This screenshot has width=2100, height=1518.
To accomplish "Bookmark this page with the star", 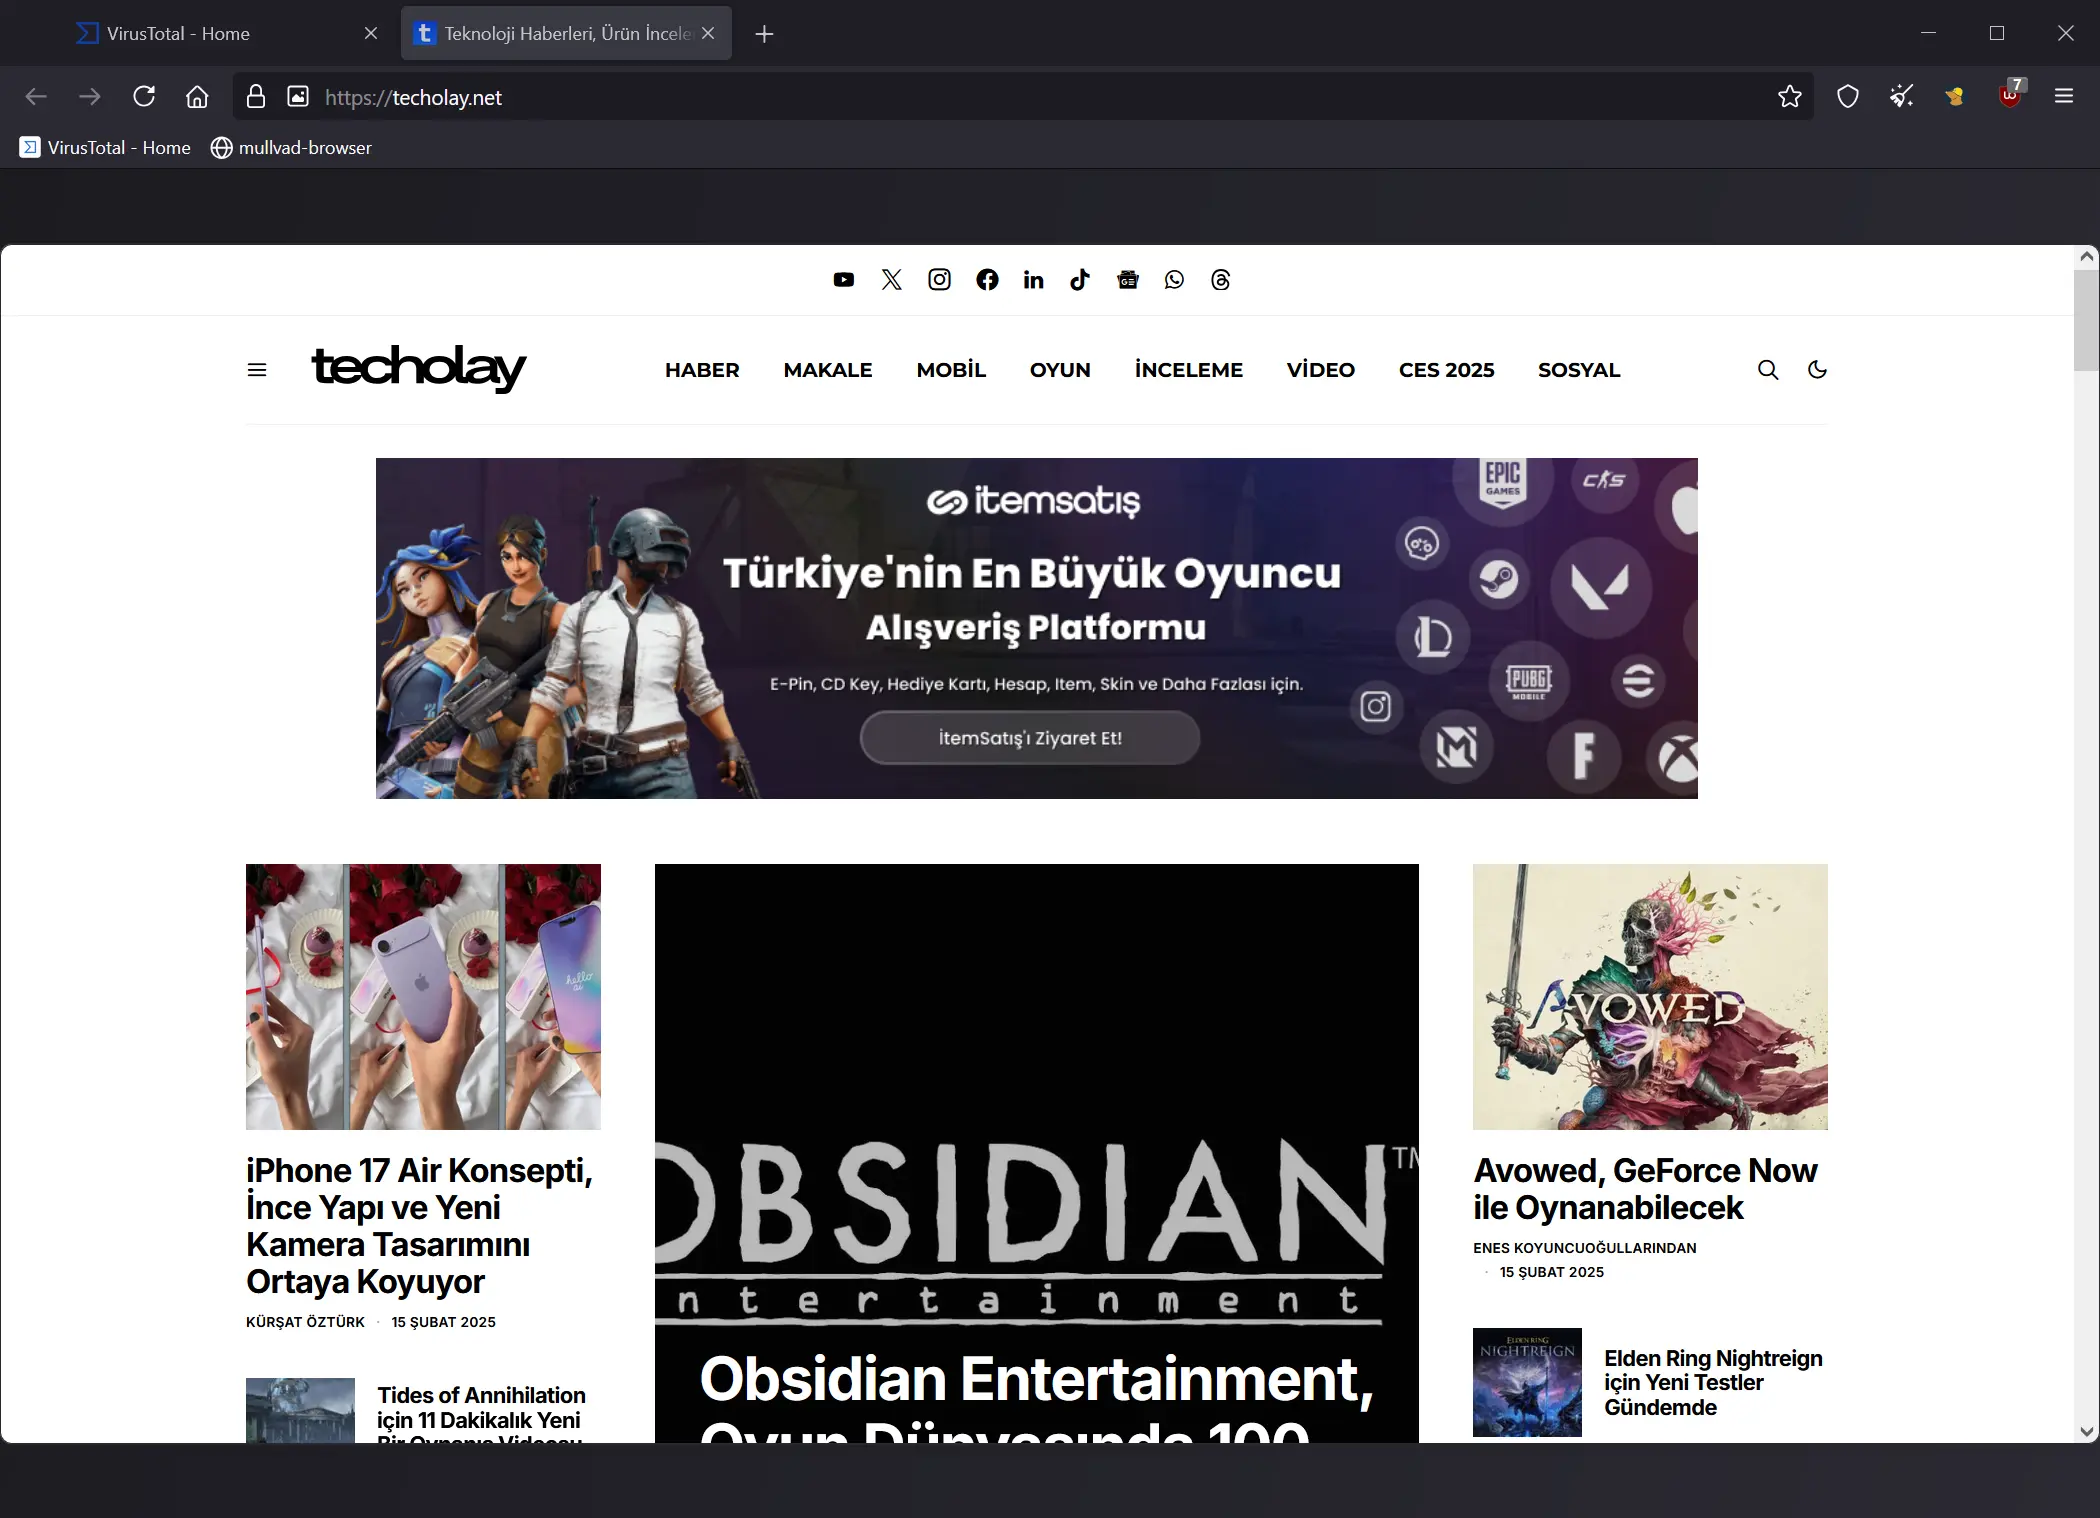I will 1790,97.
